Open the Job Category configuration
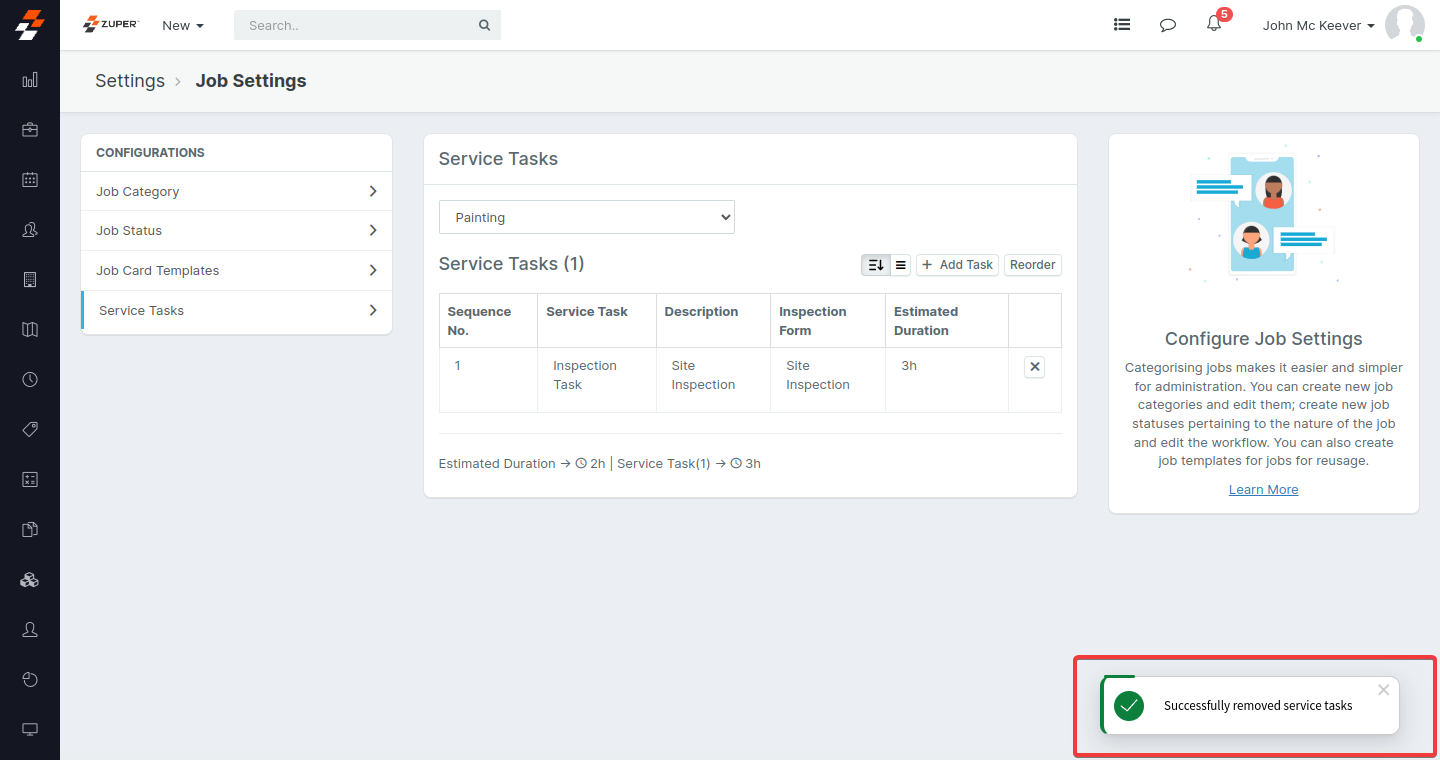Screen dimensions: 1440x760 (x=237, y=191)
